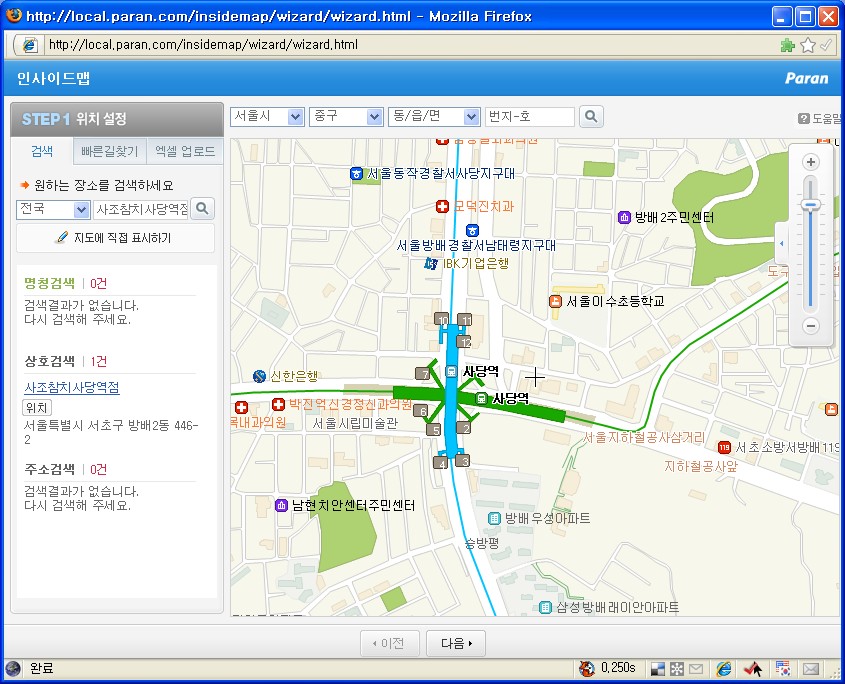This screenshot has height=684, width=845.
Task: Click the place search magnifier in sidebar
Action: [203, 209]
